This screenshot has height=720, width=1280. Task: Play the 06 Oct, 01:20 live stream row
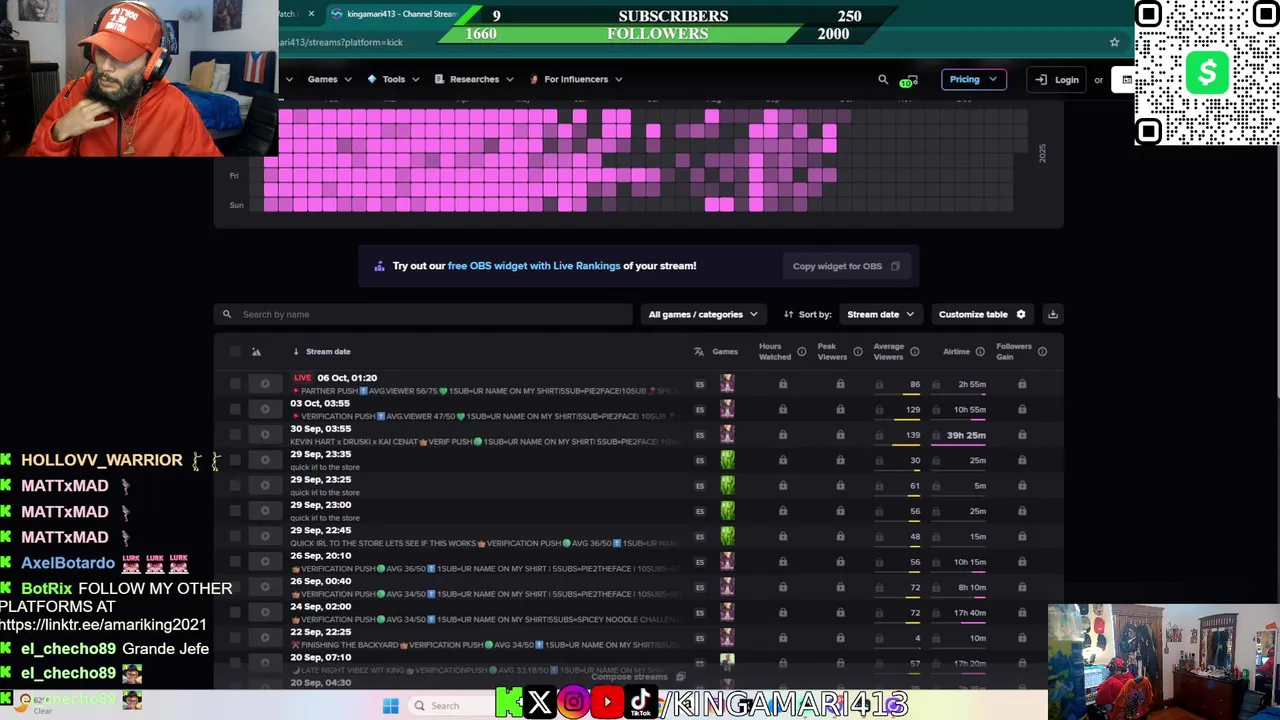265,384
